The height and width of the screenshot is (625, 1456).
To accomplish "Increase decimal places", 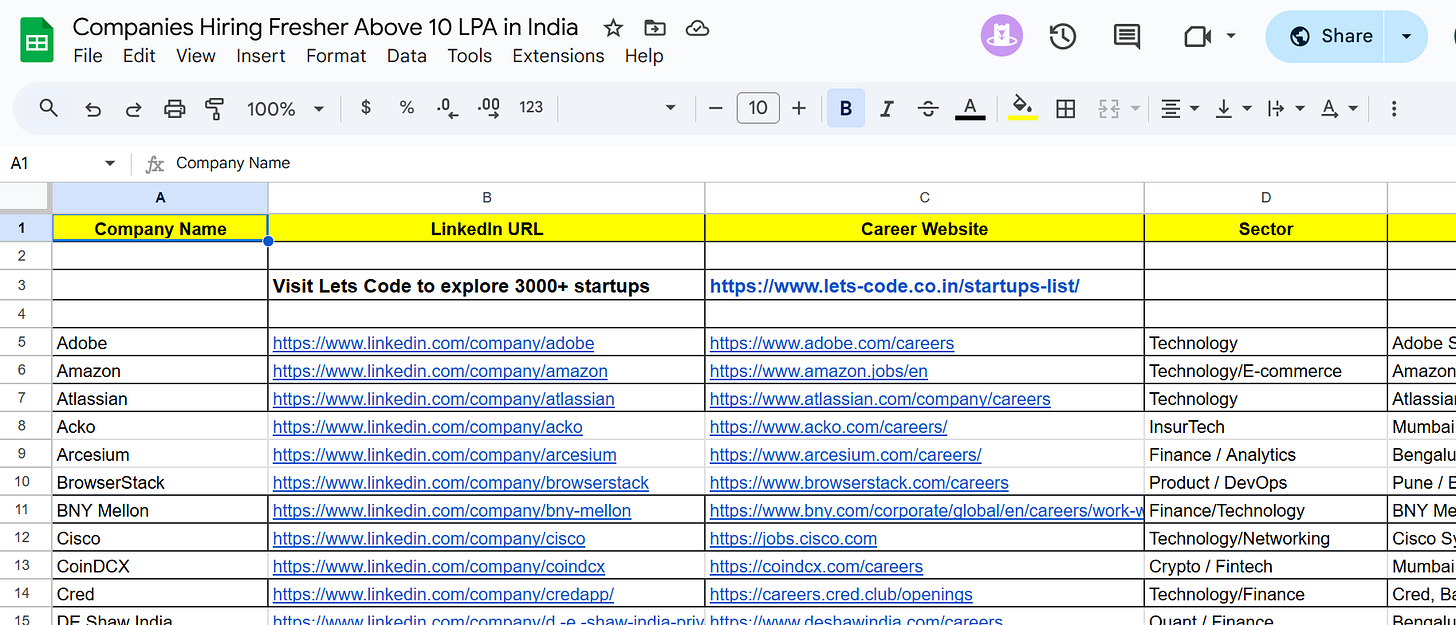I will 489,108.
